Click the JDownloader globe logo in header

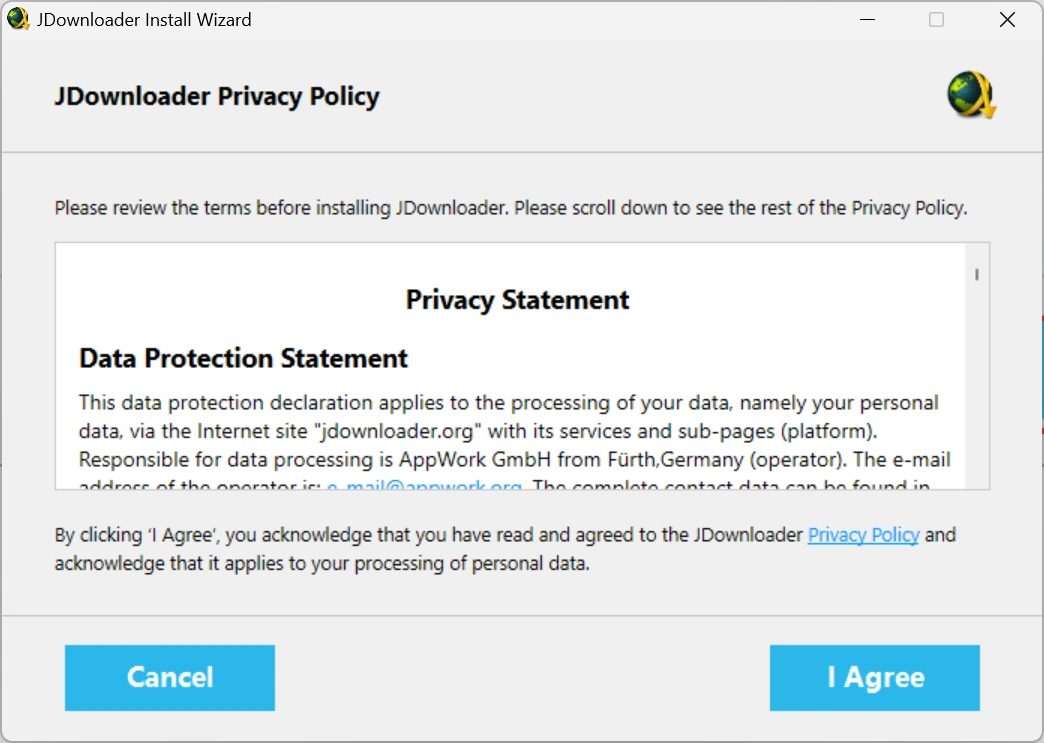coord(971,95)
